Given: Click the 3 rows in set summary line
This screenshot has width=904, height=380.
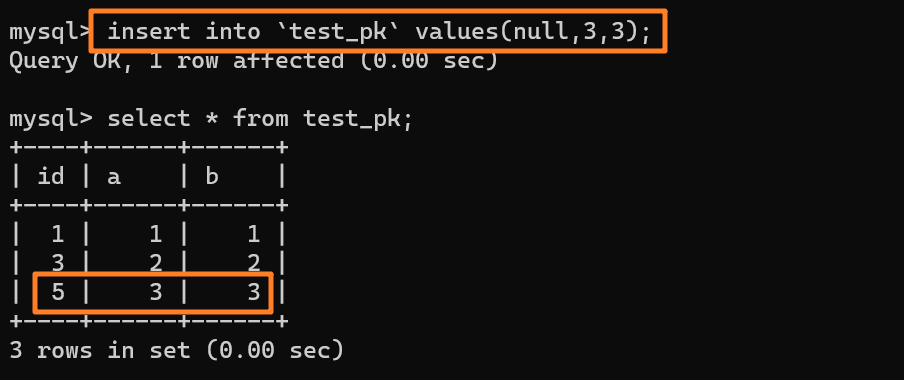Looking at the screenshot, I should click(x=176, y=350).
